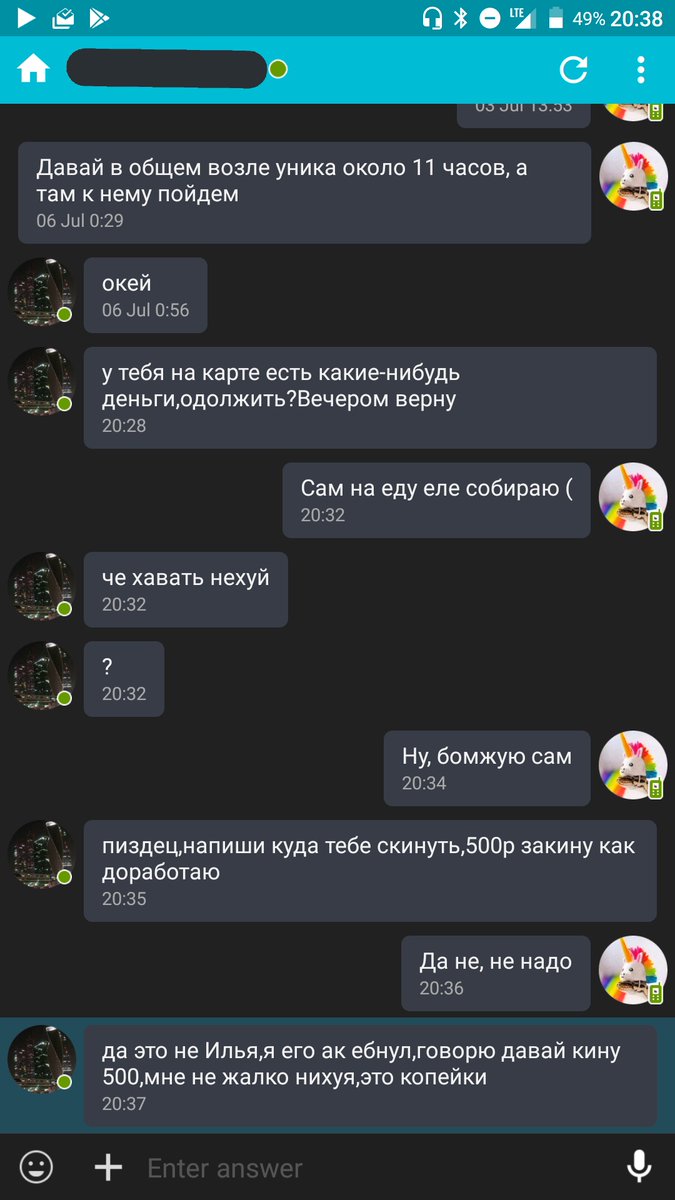Open contact avatar beside 'окей' message
The image size is (675, 1200).
tap(41, 292)
